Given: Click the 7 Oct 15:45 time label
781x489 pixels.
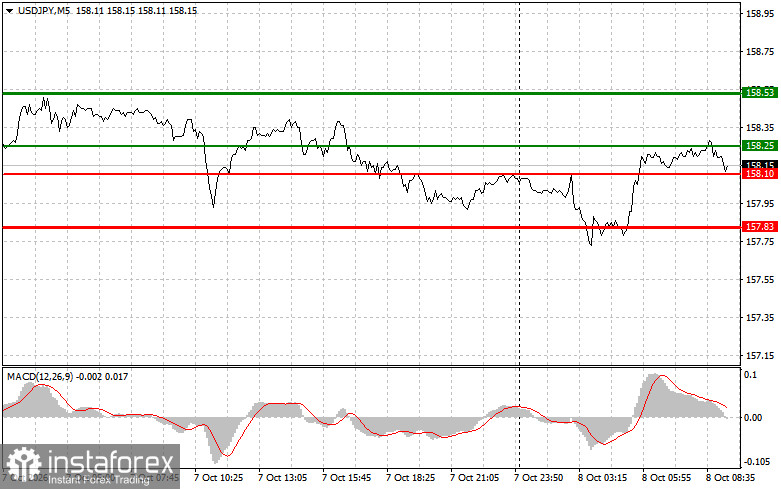Looking at the screenshot, I should pos(347,478).
